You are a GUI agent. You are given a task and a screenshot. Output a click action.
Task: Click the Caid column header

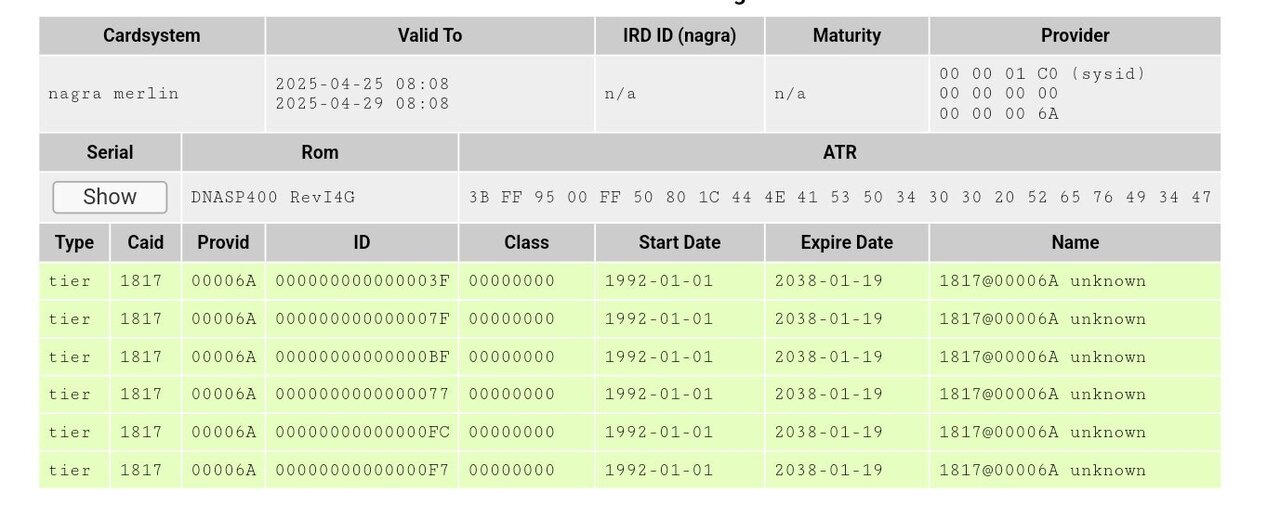click(x=145, y=242)
